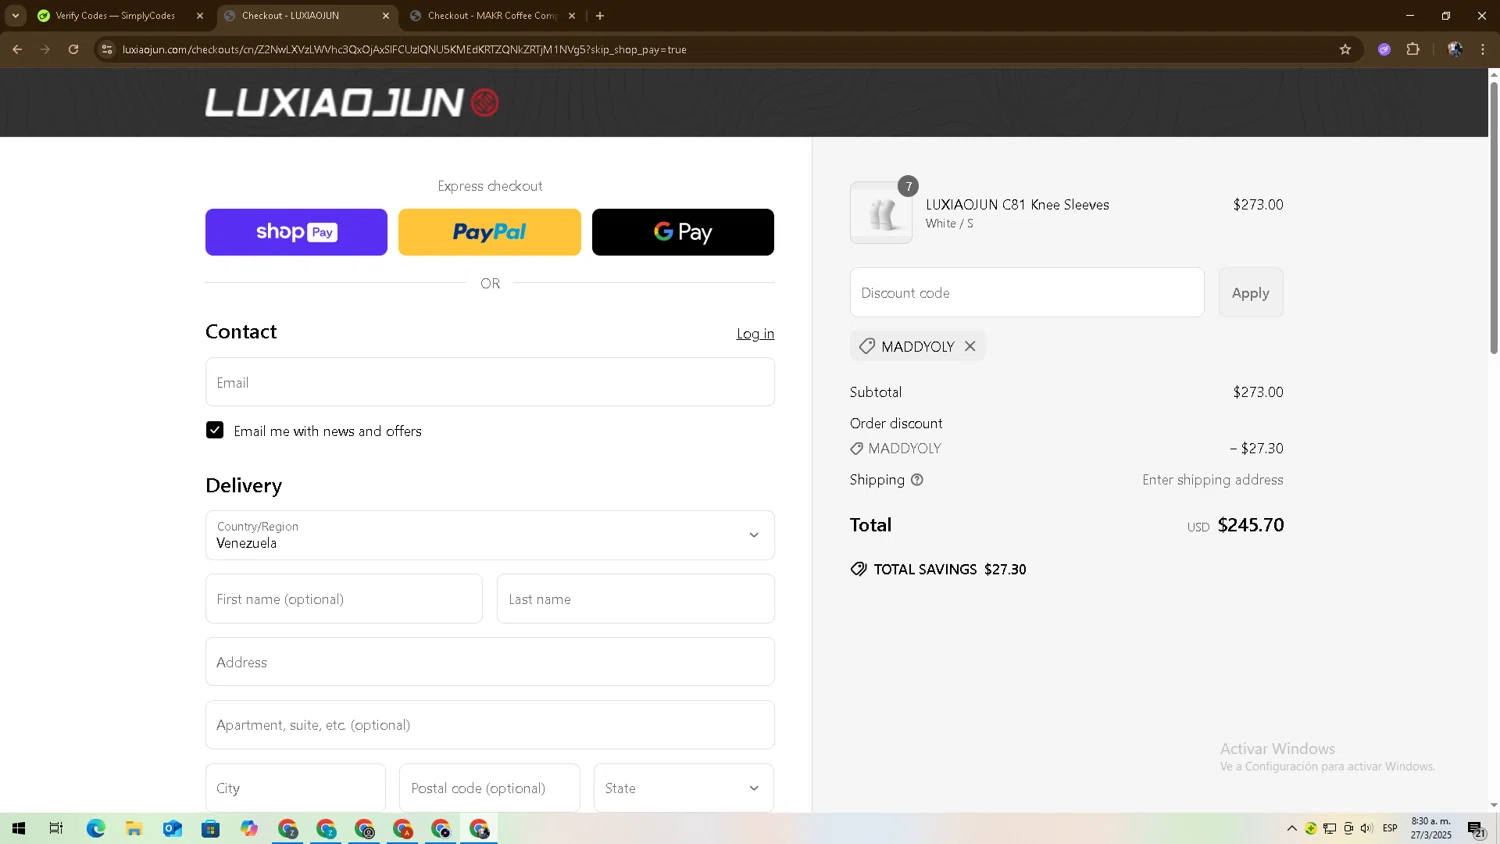Show hidden system tray icons
1500x844 pixels.
point(1292,828)
